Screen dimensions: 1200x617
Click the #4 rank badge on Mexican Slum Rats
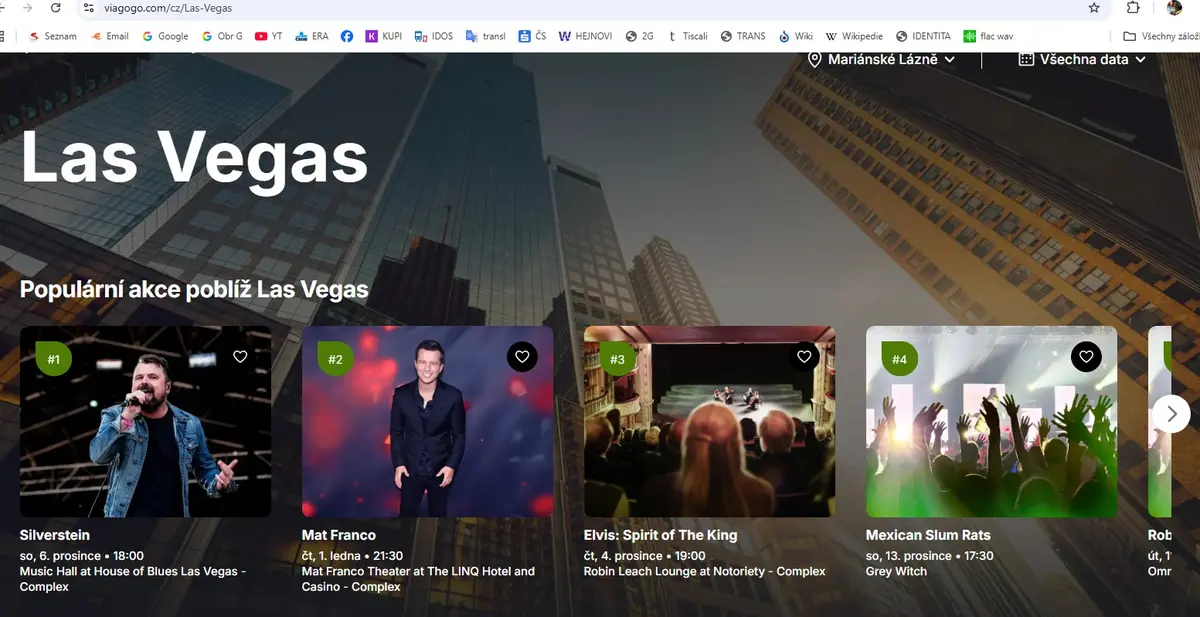point(900,359)
